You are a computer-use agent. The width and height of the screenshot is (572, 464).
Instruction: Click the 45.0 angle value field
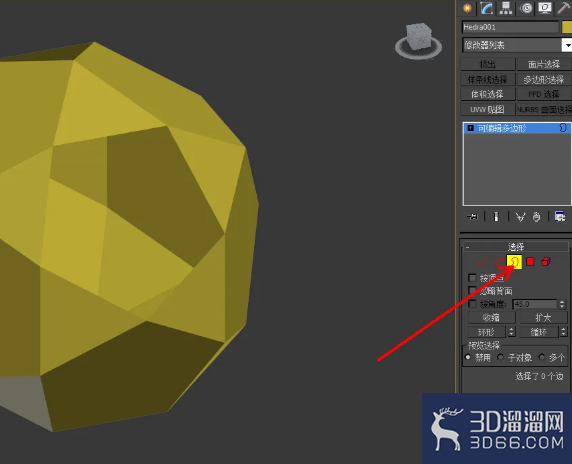point(535,304)
